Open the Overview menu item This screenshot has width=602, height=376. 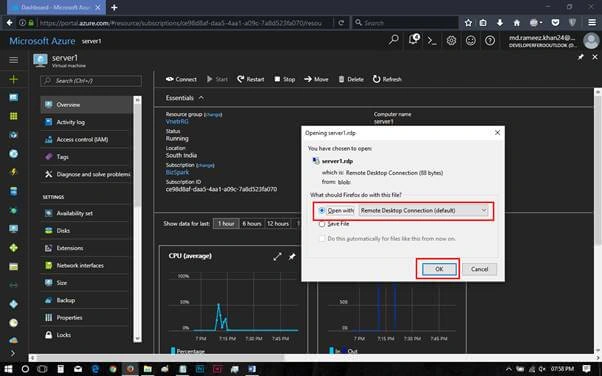click(86, 104)
